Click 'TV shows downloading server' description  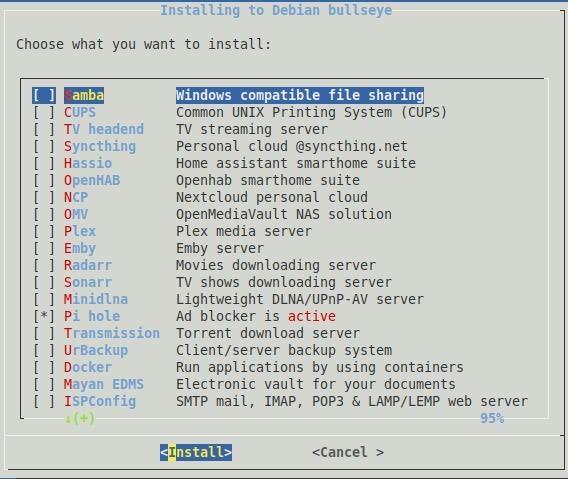pyautogui.click(x=284, y=283)
